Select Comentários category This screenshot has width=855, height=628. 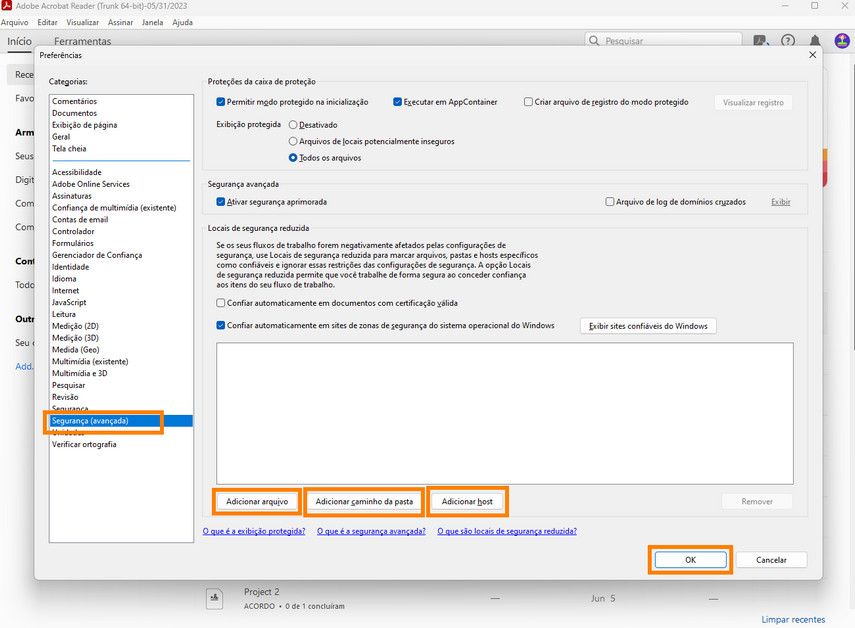(74, 101)
